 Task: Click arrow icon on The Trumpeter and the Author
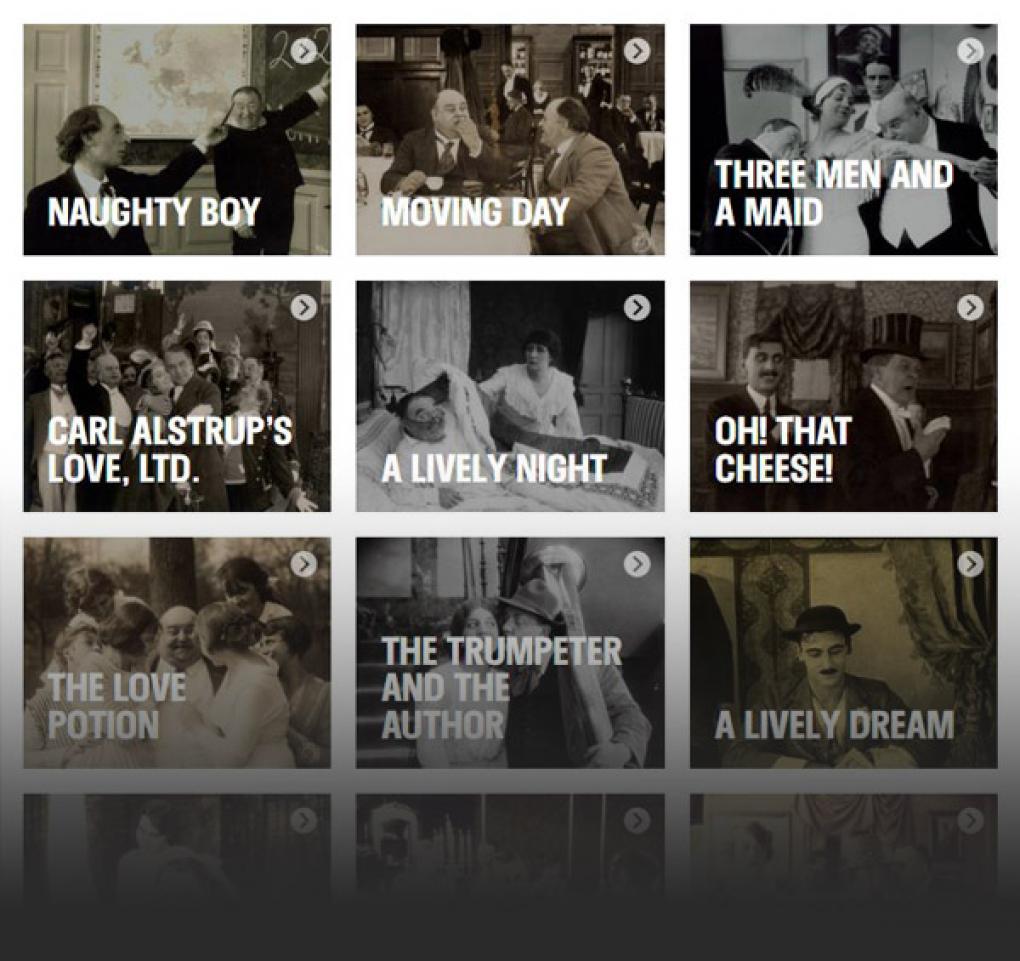pos(637,564)
